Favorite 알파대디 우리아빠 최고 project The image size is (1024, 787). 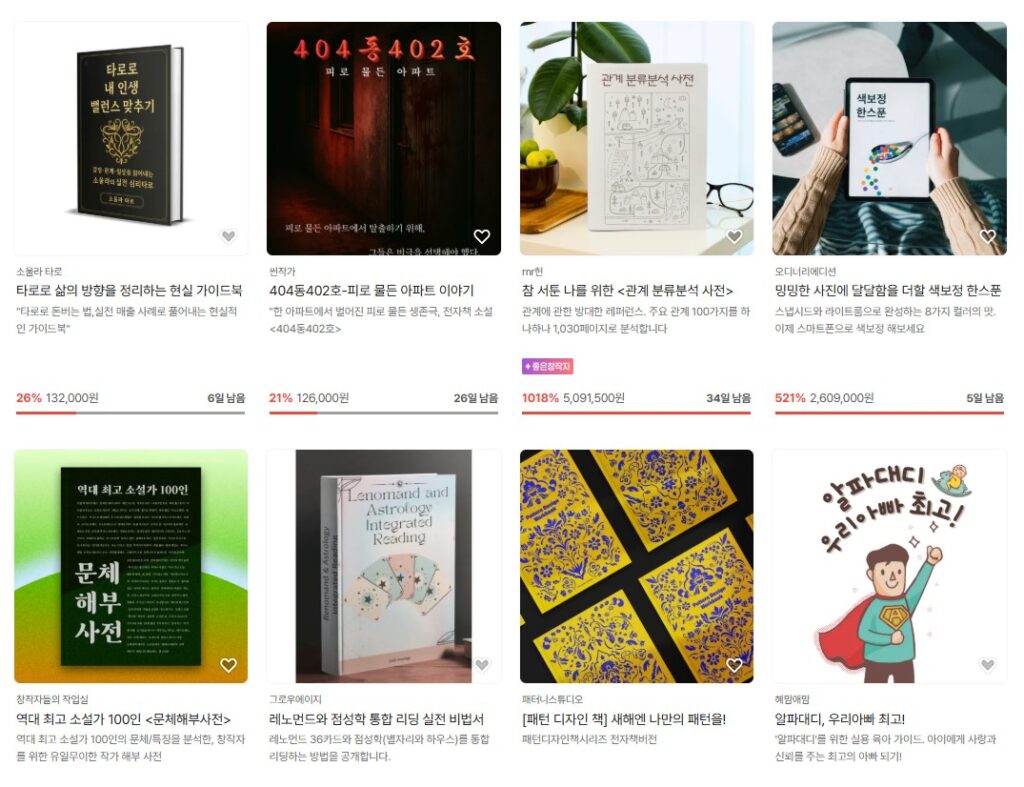pos(987,665)
